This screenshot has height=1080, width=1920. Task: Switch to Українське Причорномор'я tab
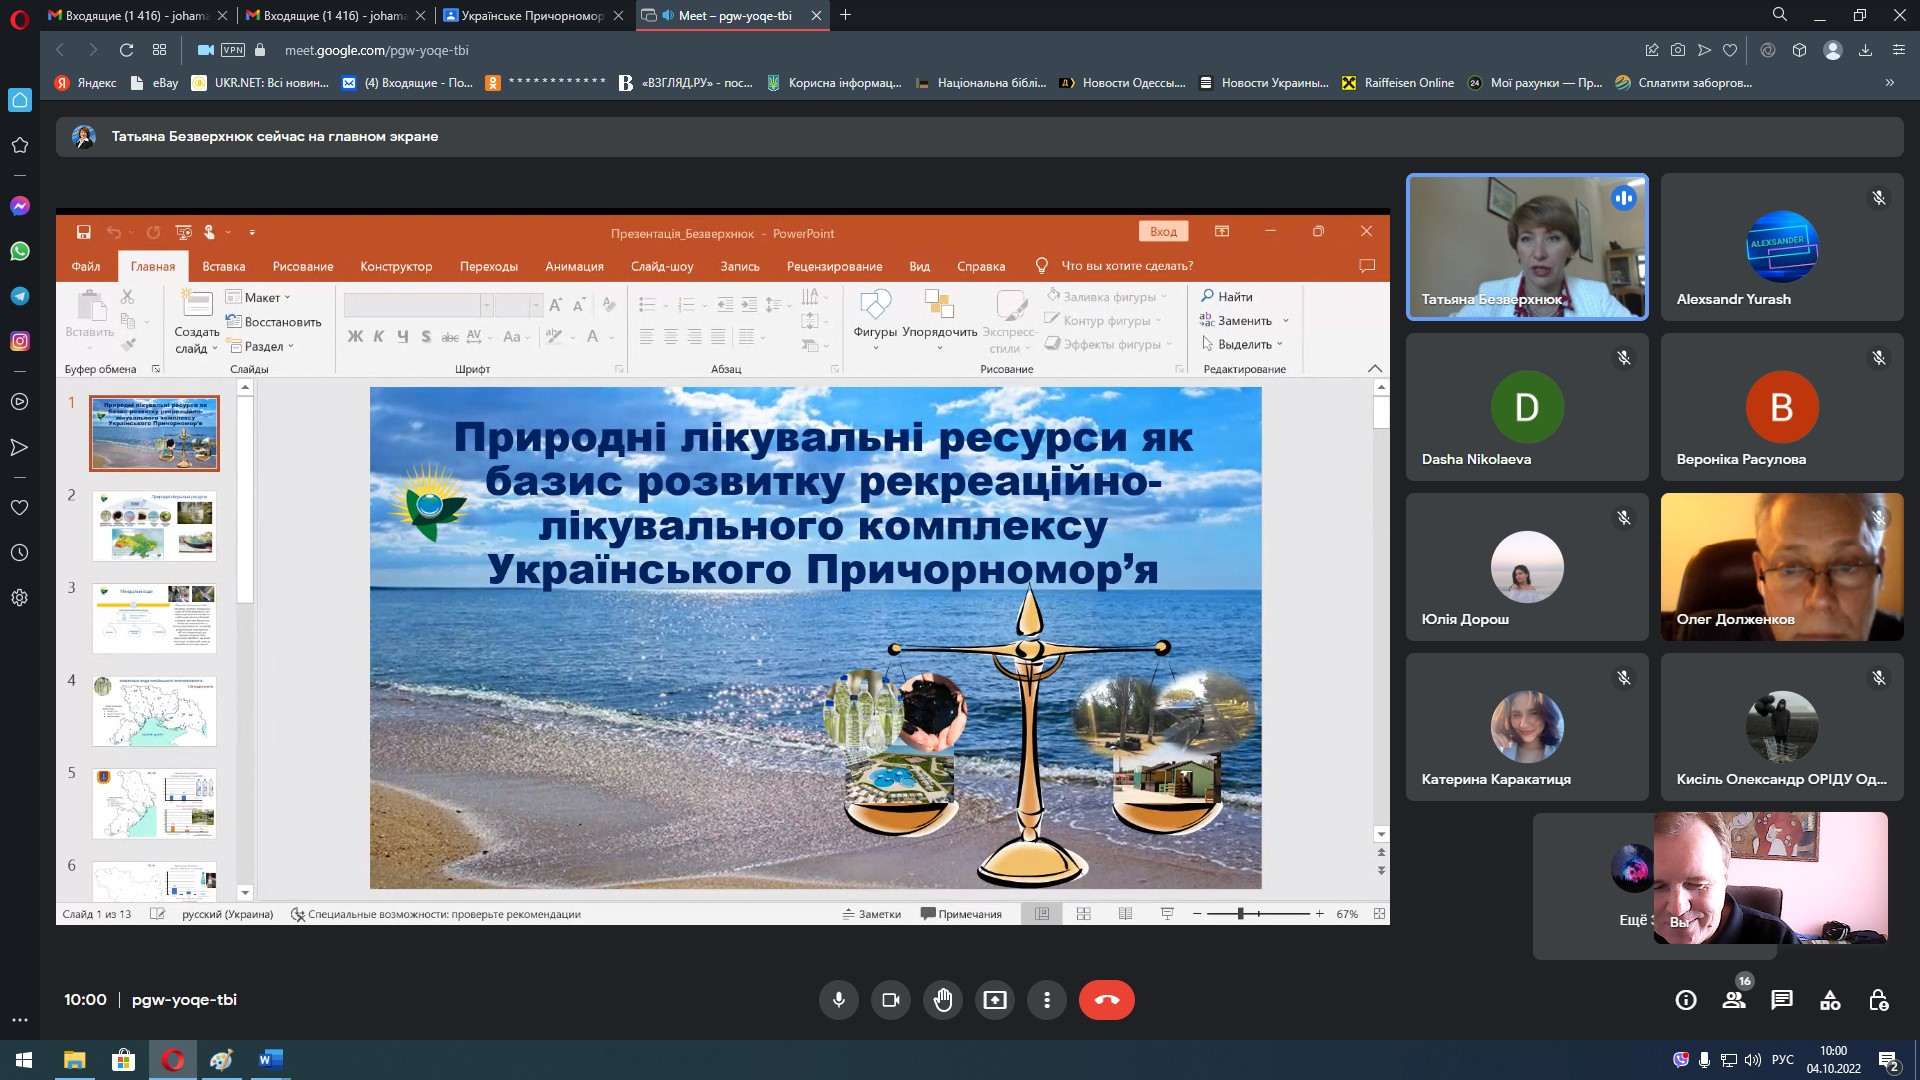(530, 15)
